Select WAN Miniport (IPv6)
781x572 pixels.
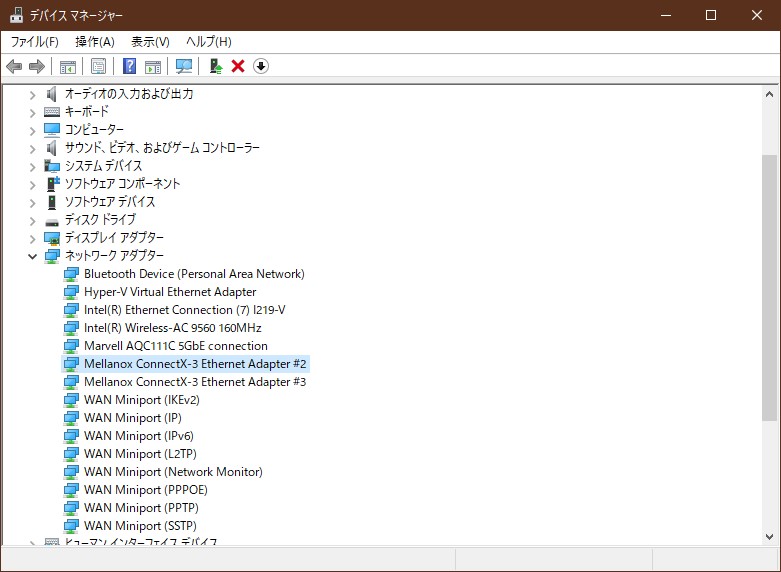[138, 435]
